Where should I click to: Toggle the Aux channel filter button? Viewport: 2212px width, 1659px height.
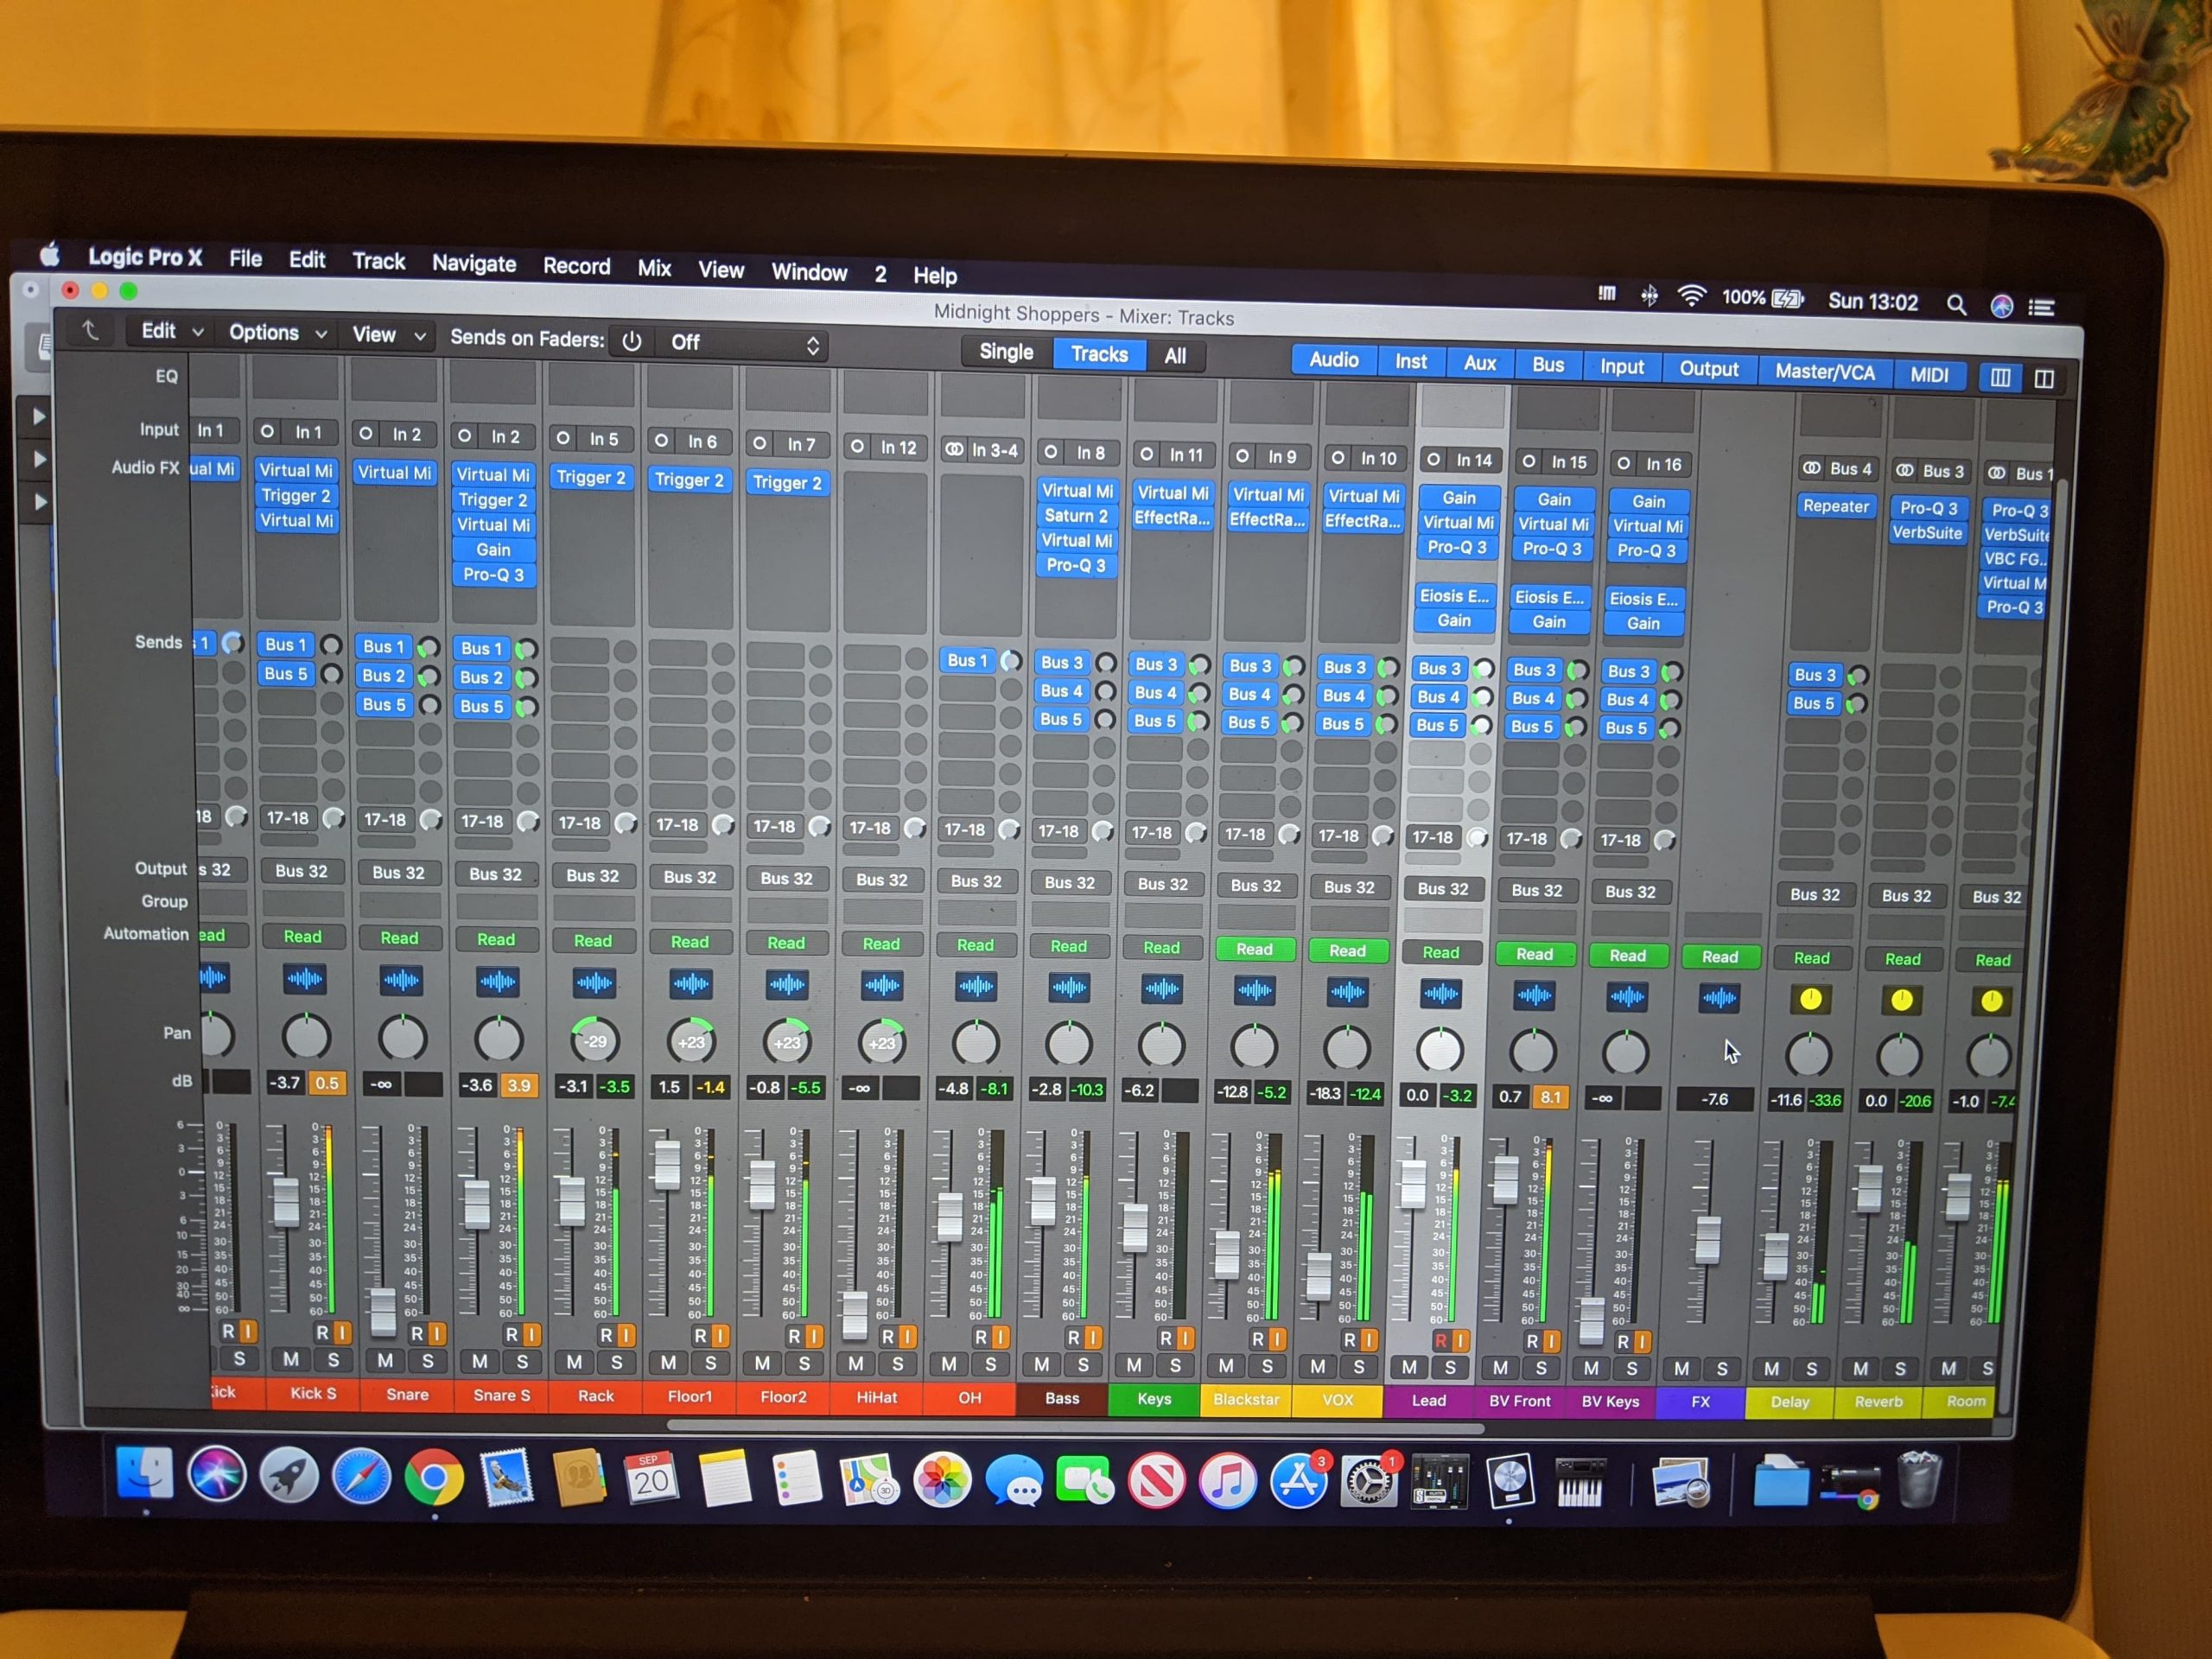1479,363
